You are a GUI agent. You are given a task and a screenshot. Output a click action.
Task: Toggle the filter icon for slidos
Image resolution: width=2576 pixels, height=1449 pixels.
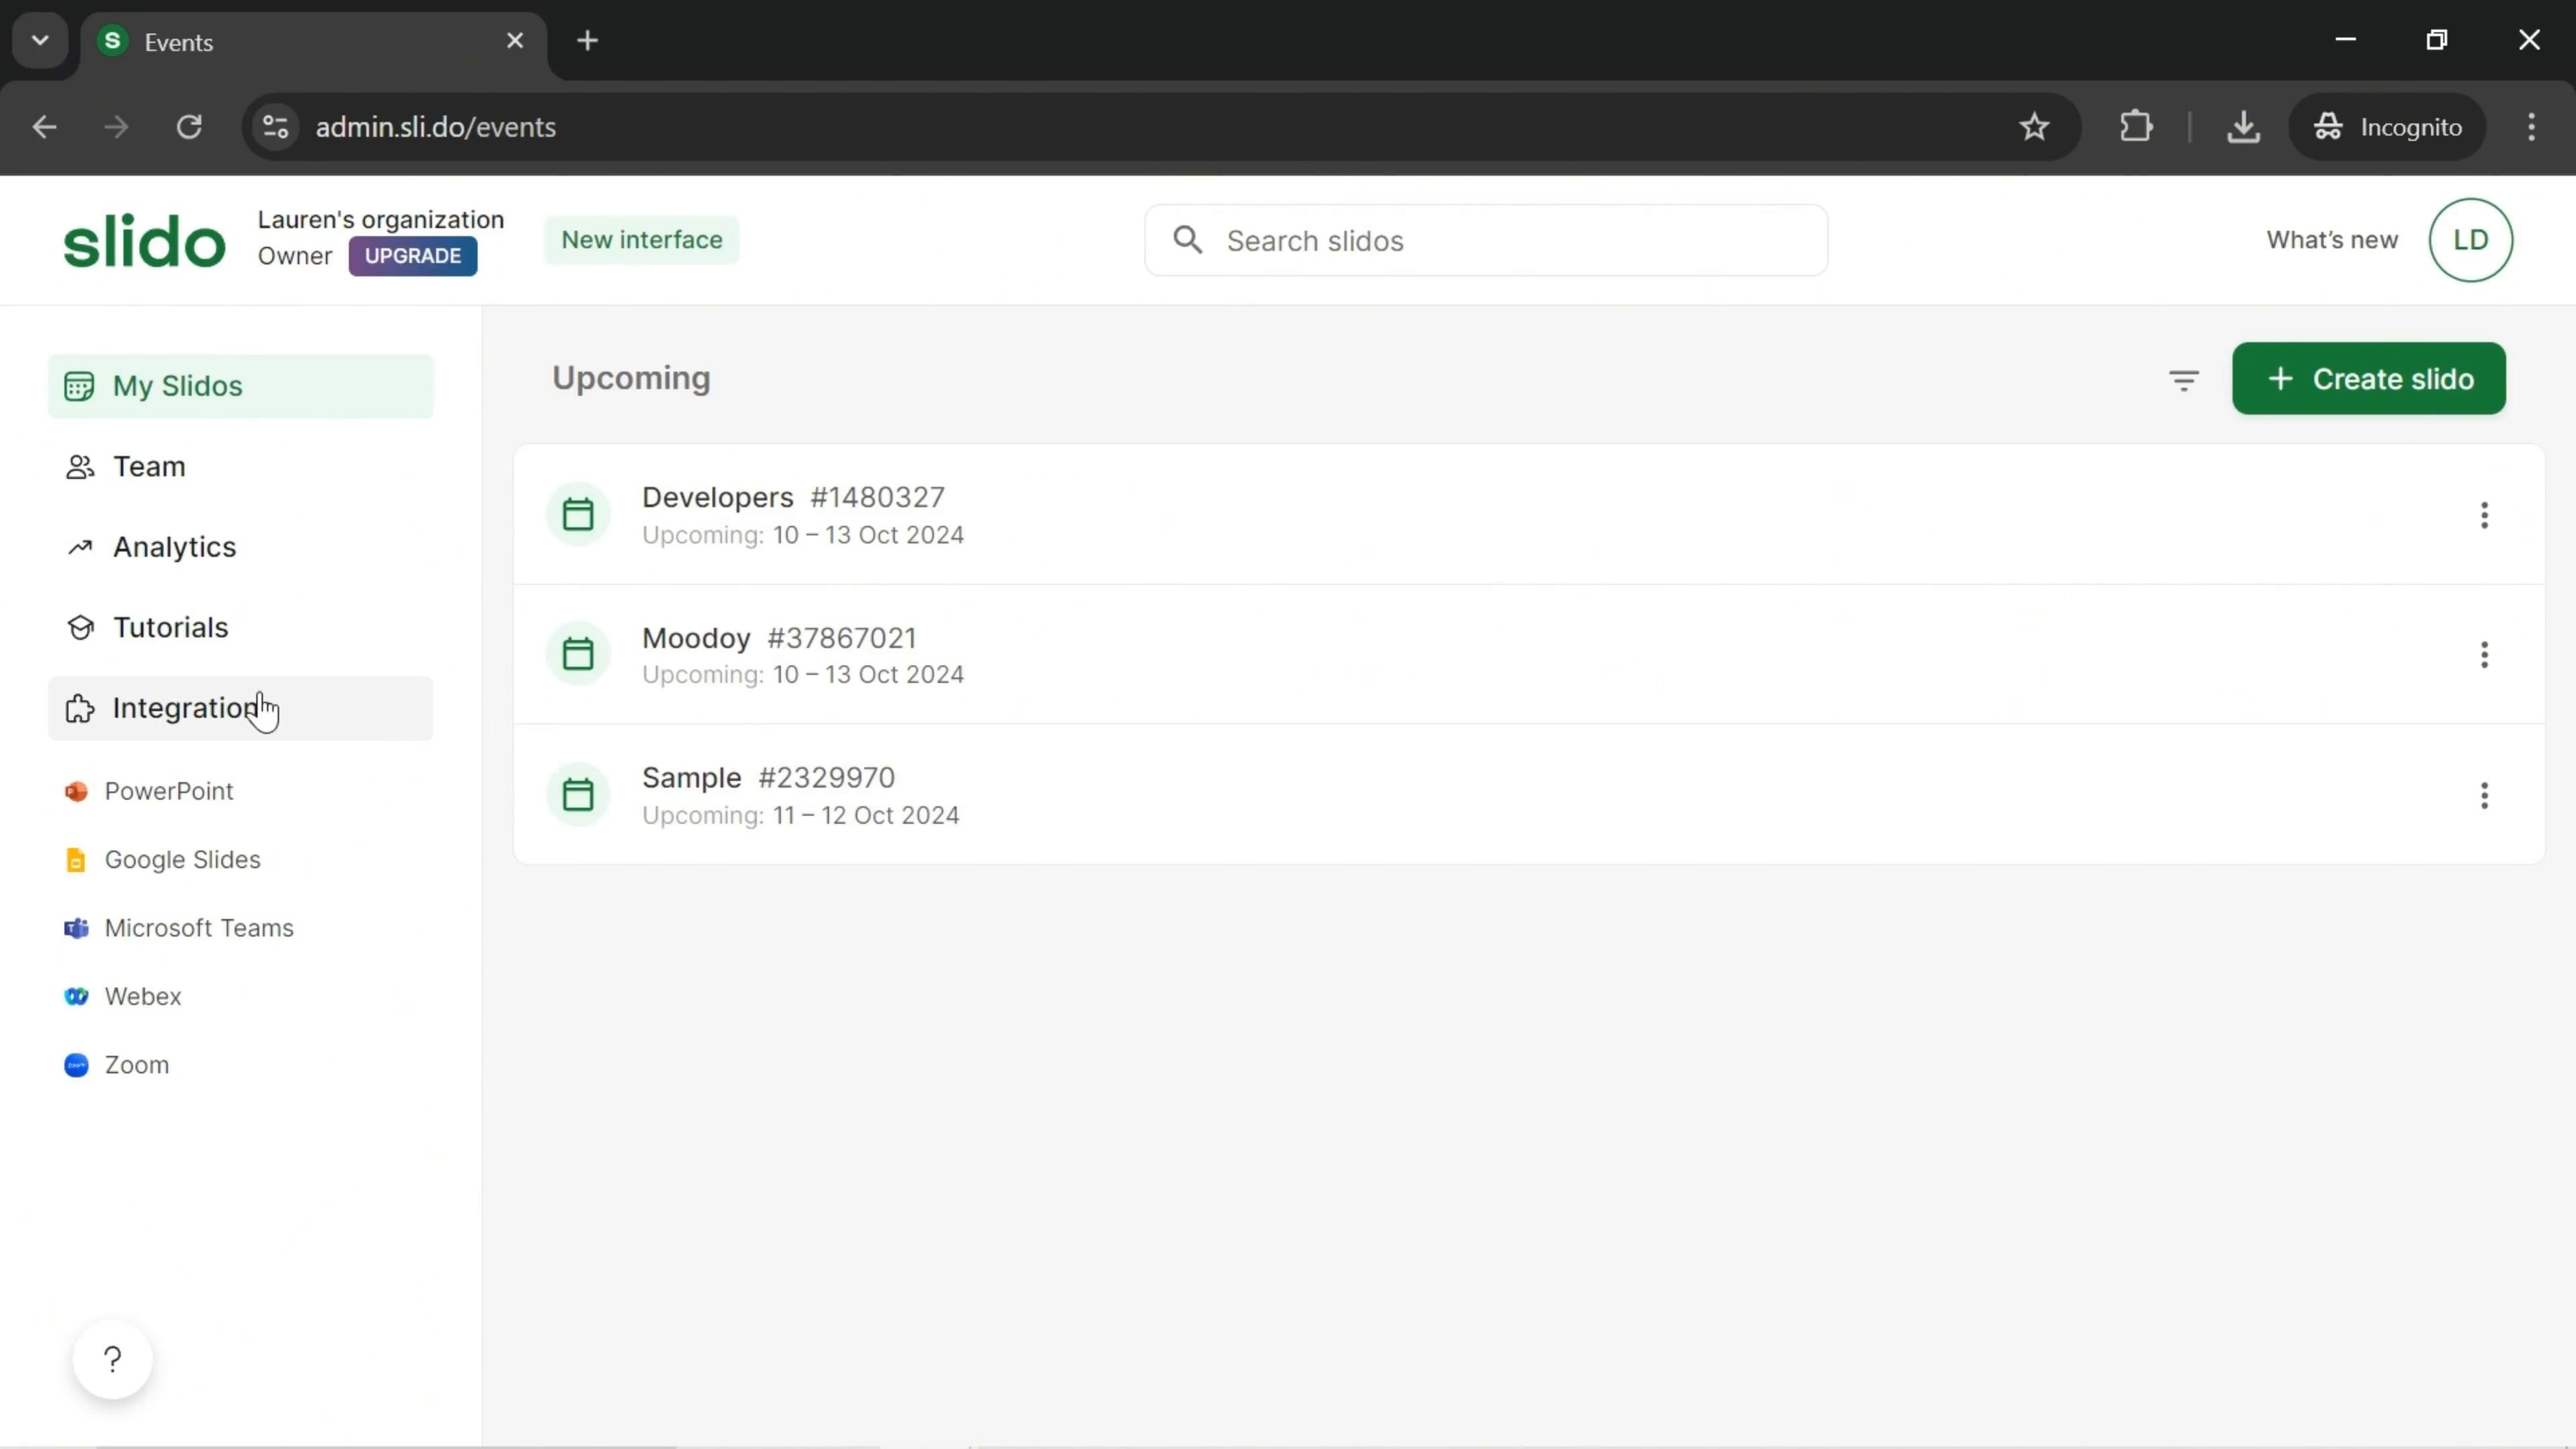click(2185, 378)
